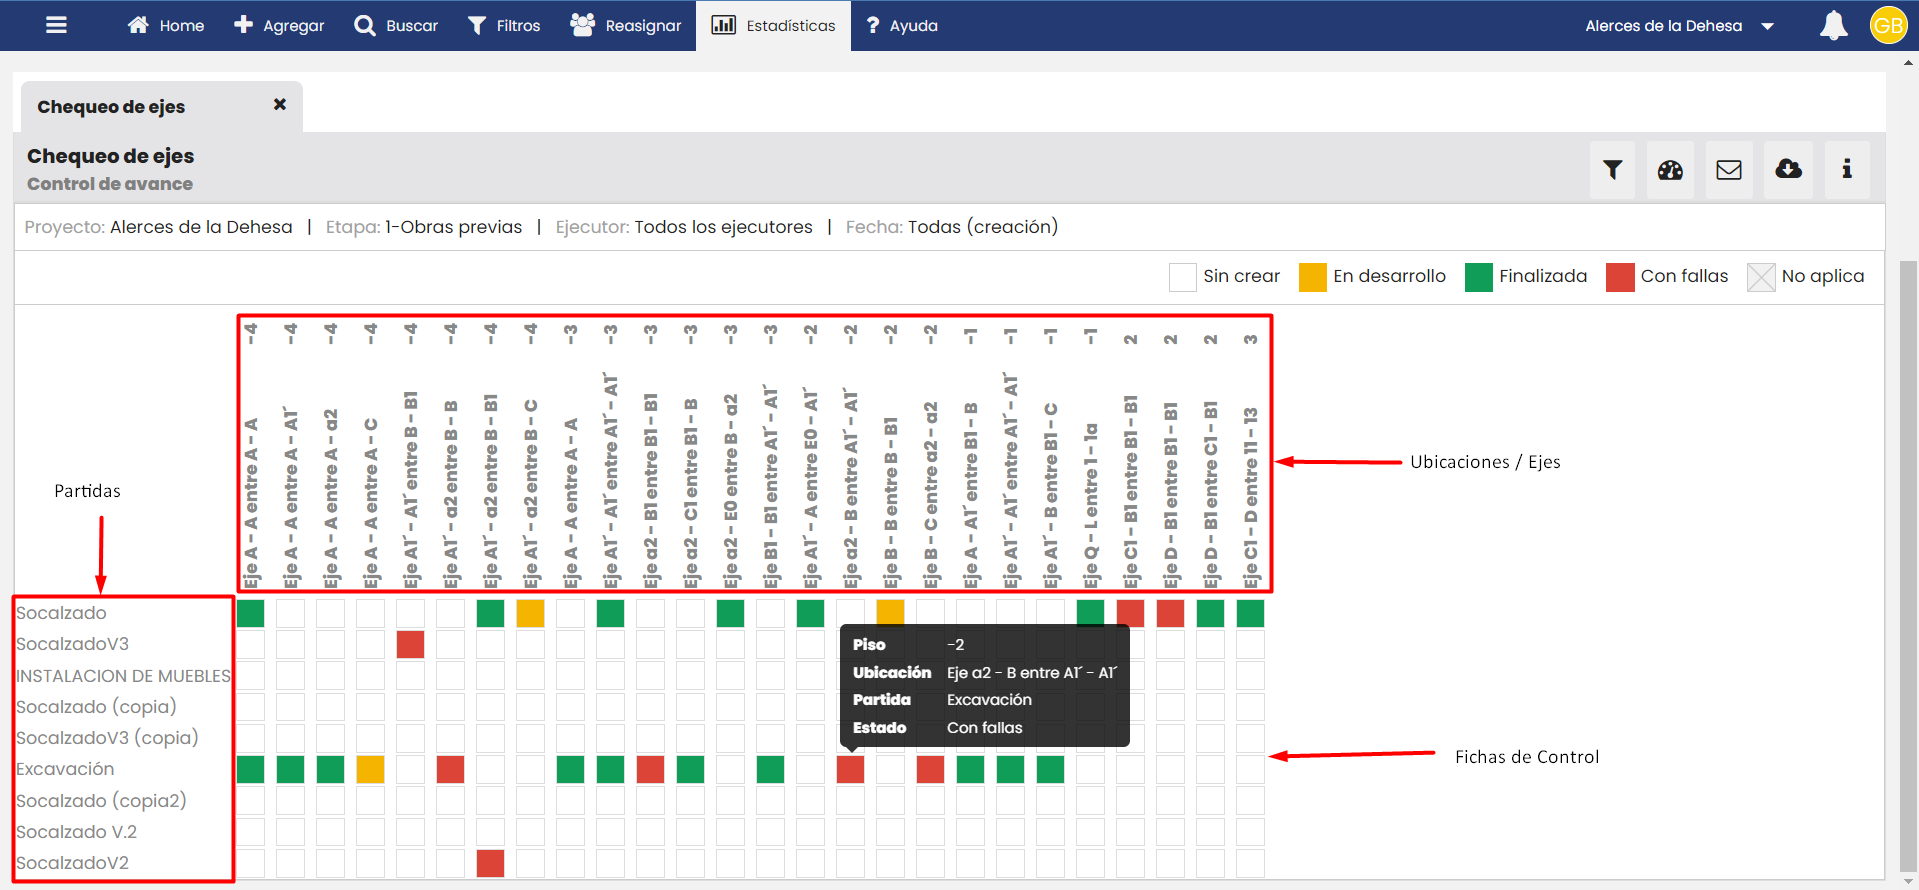Open the Estadísticas tab

773,26
